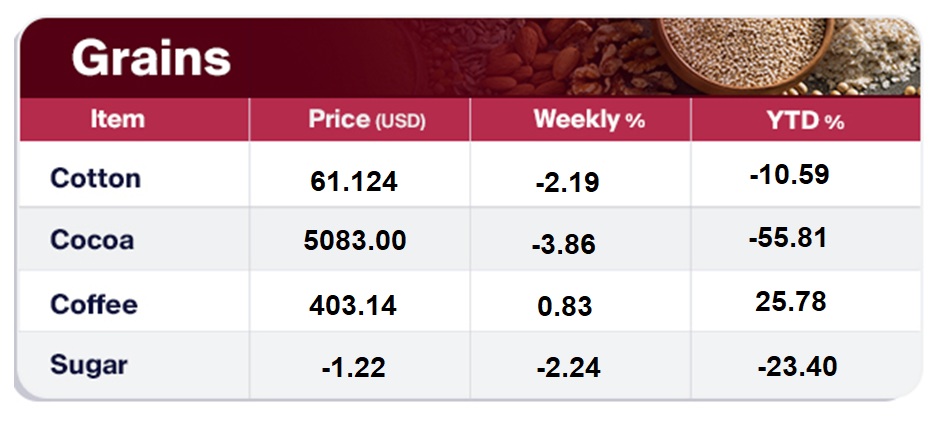Click Cocoa weekly change -3.86
The height and width of the screenshot is (440, 934).
[564, 245]
